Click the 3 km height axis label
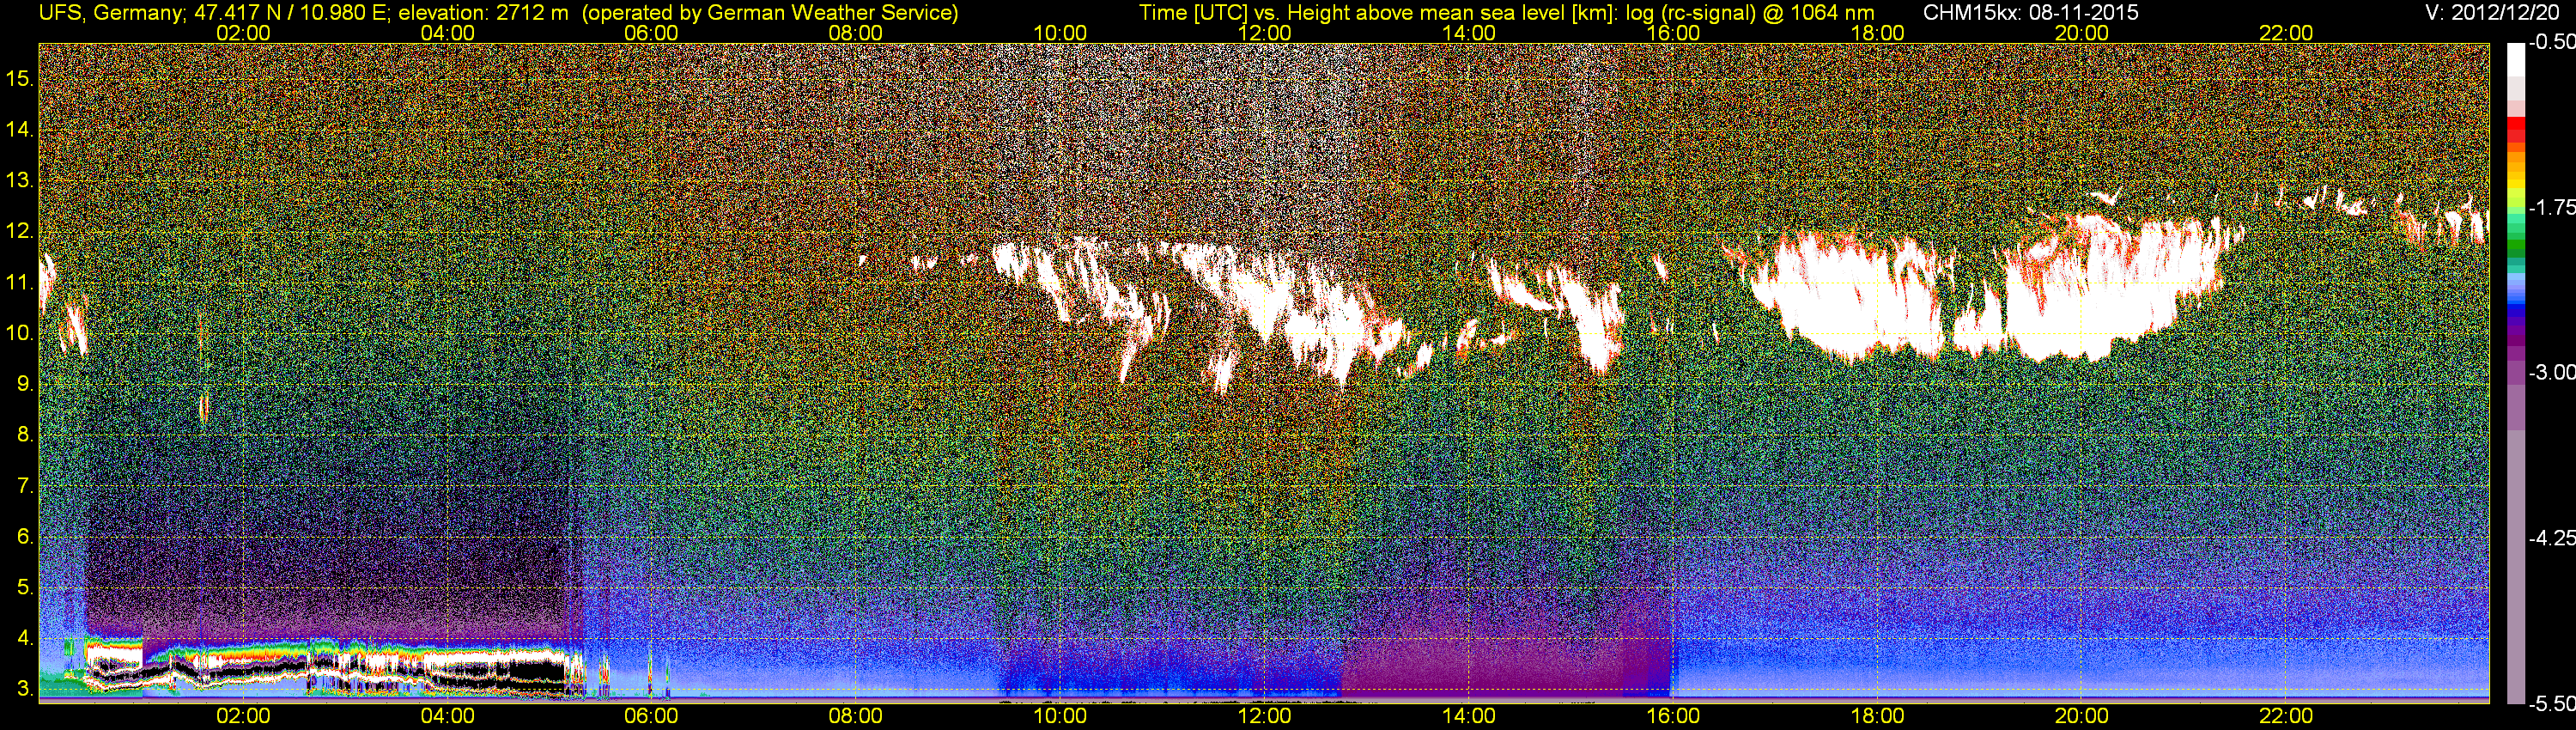The height and width of the screenshot is (730, 2576). (x=24, y=689)
